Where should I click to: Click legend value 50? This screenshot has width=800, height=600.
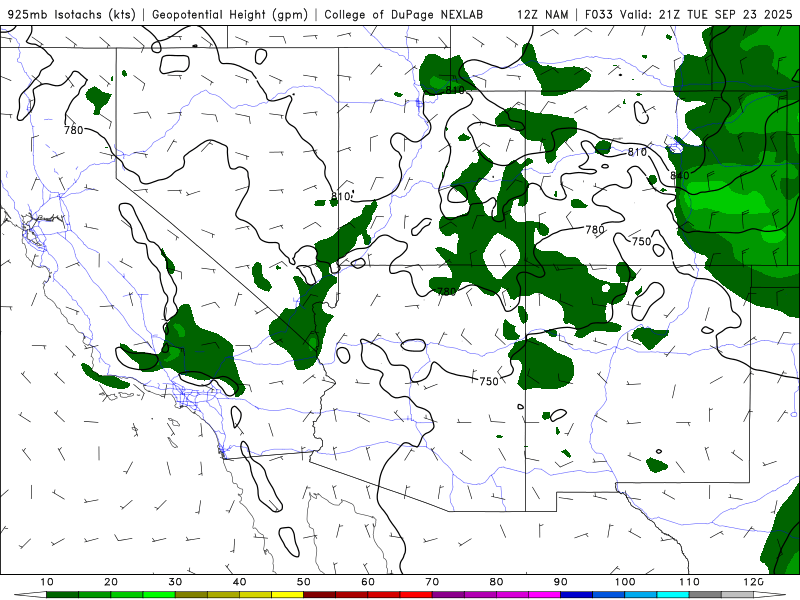coord(304,582)
